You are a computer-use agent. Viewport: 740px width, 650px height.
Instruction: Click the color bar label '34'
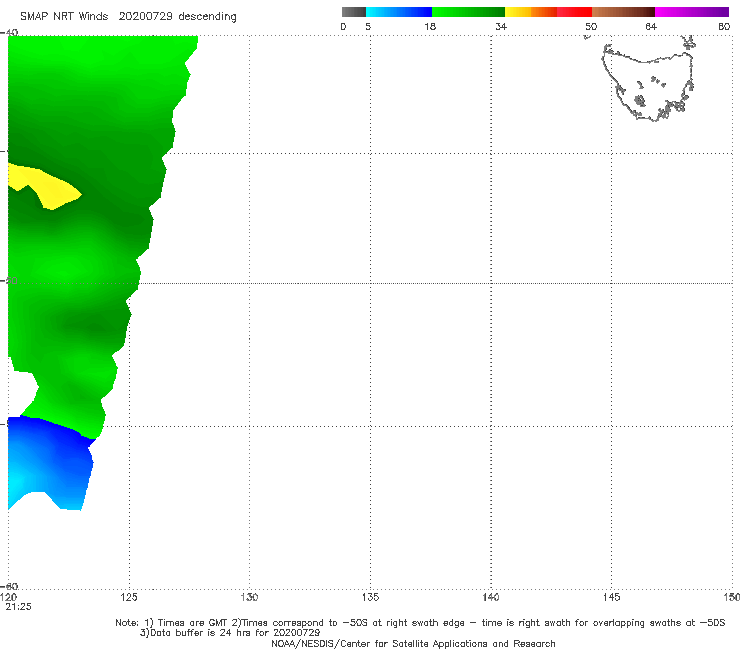501,27
